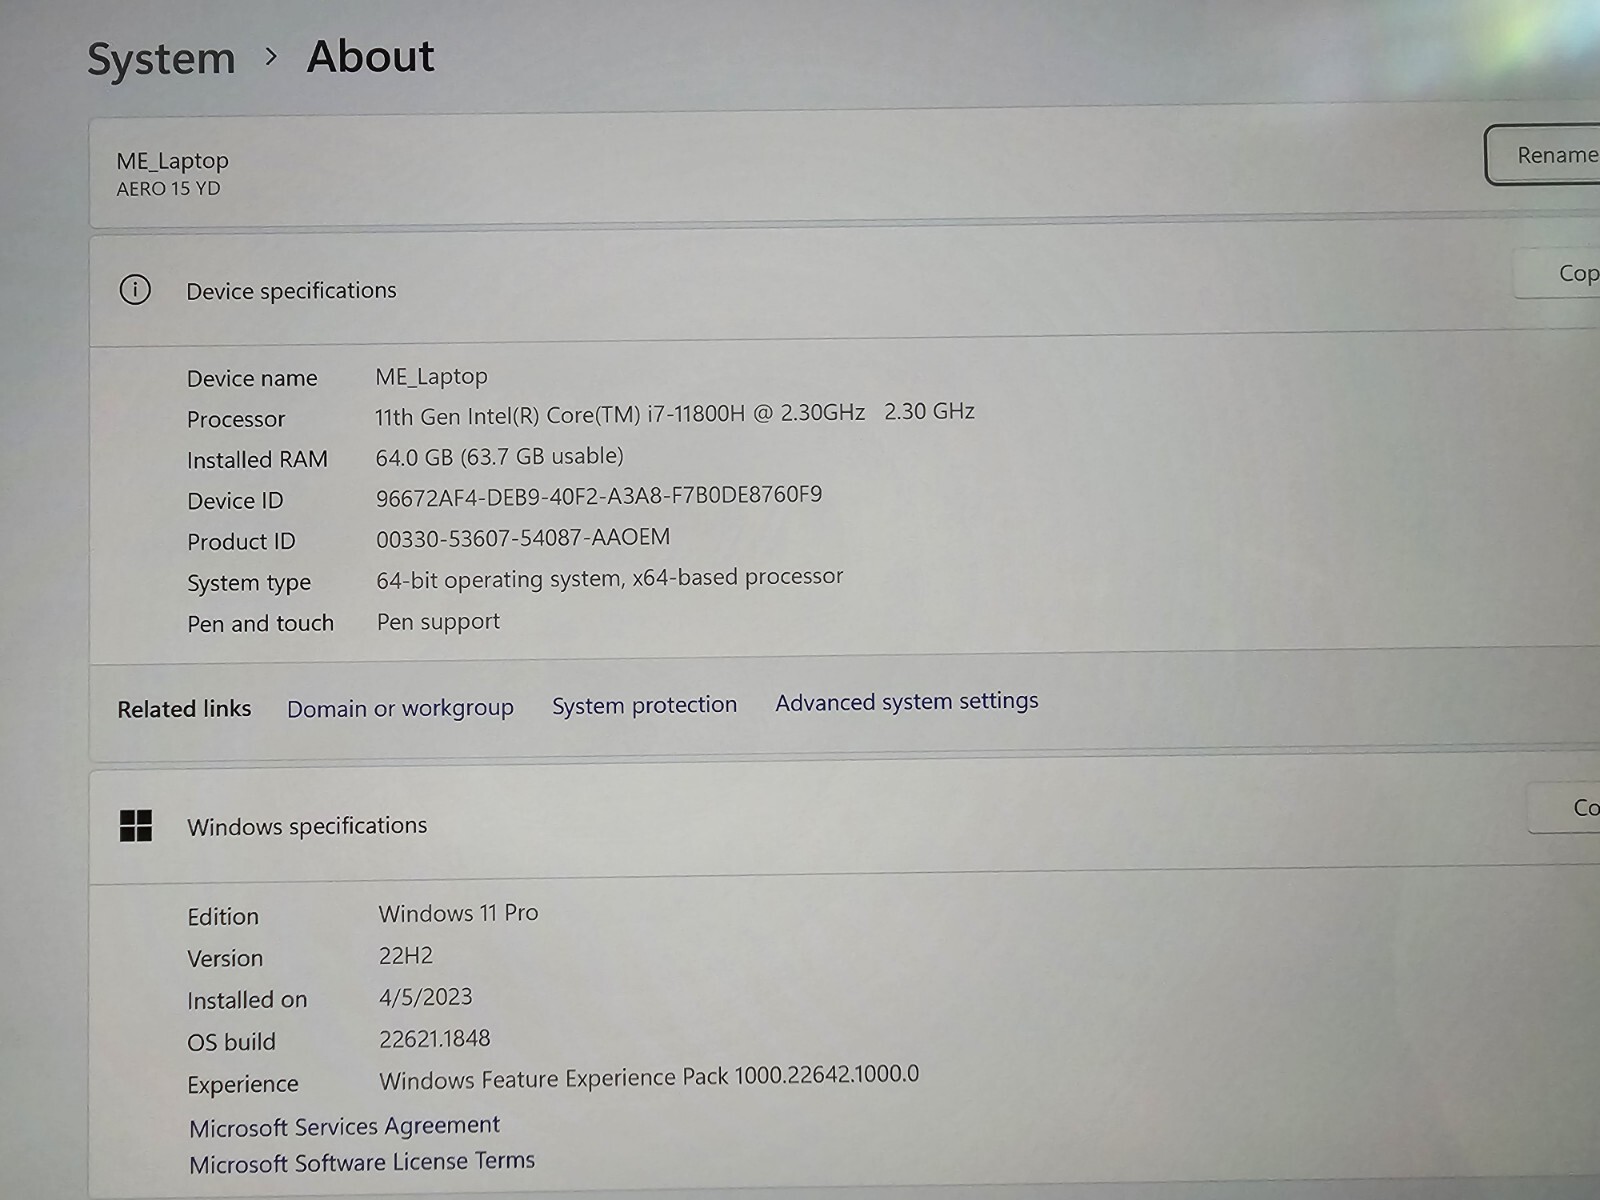Click the Related links label
Viewport: 1600px width, 1200px height.
point(184,709)
